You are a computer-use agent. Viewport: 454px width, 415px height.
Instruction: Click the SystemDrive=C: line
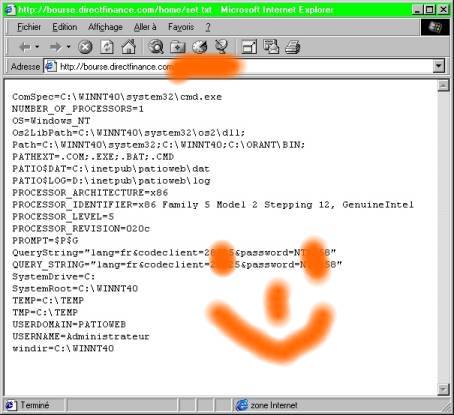(54, 276)
